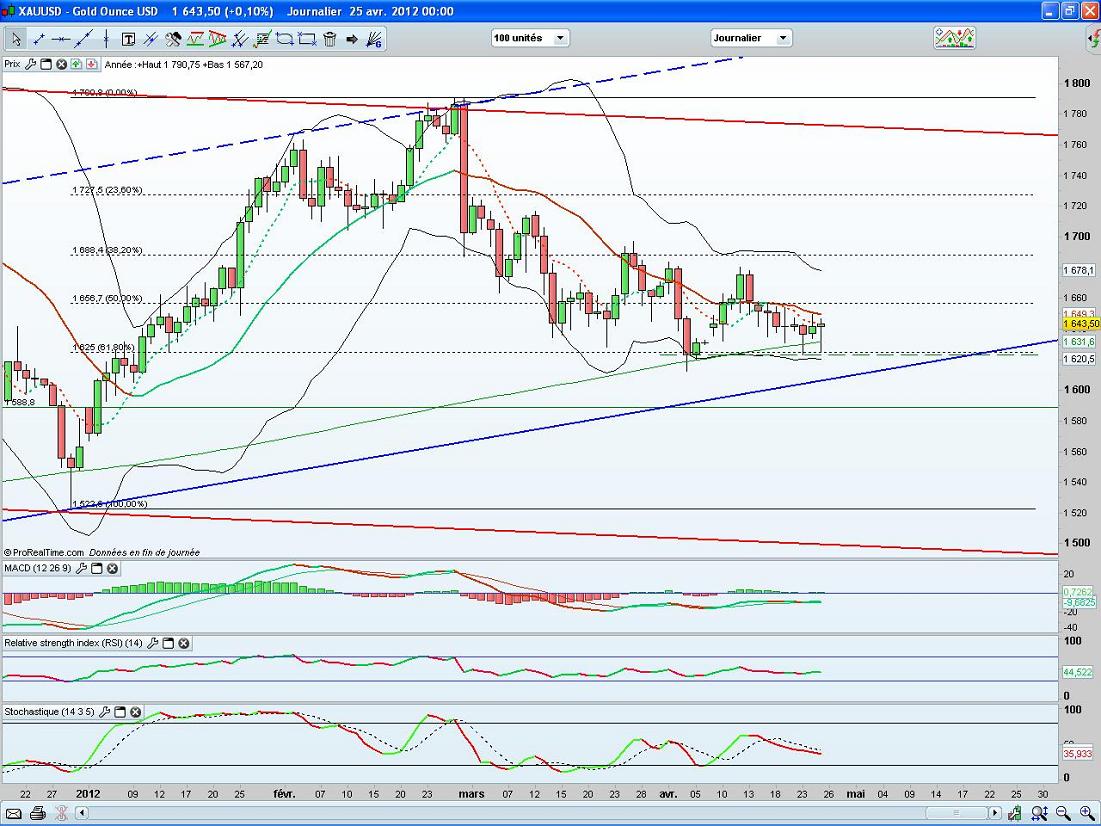Remove the RSI indicator panel

point(183,642)
